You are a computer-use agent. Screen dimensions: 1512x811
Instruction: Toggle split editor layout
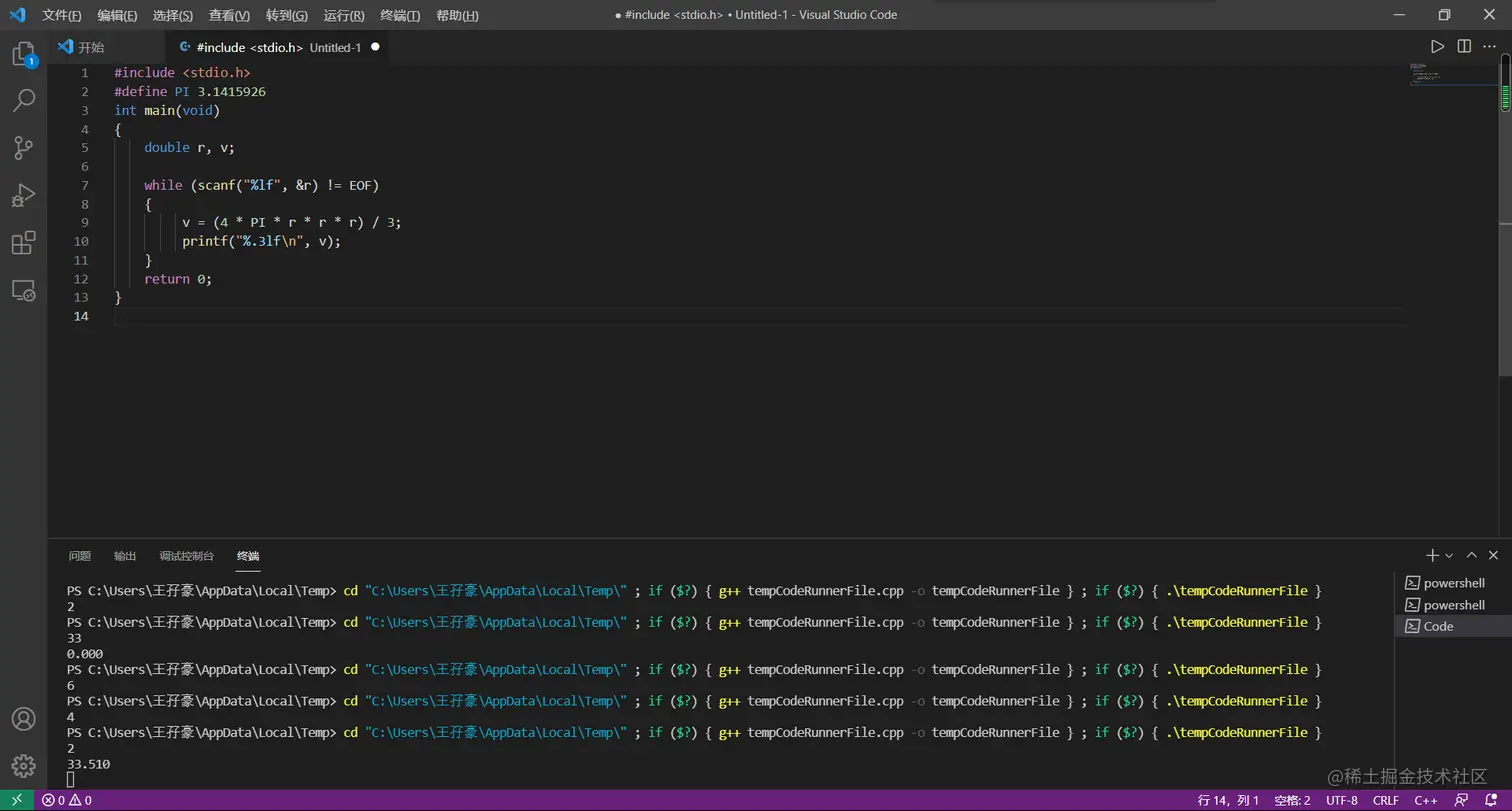1464,47
